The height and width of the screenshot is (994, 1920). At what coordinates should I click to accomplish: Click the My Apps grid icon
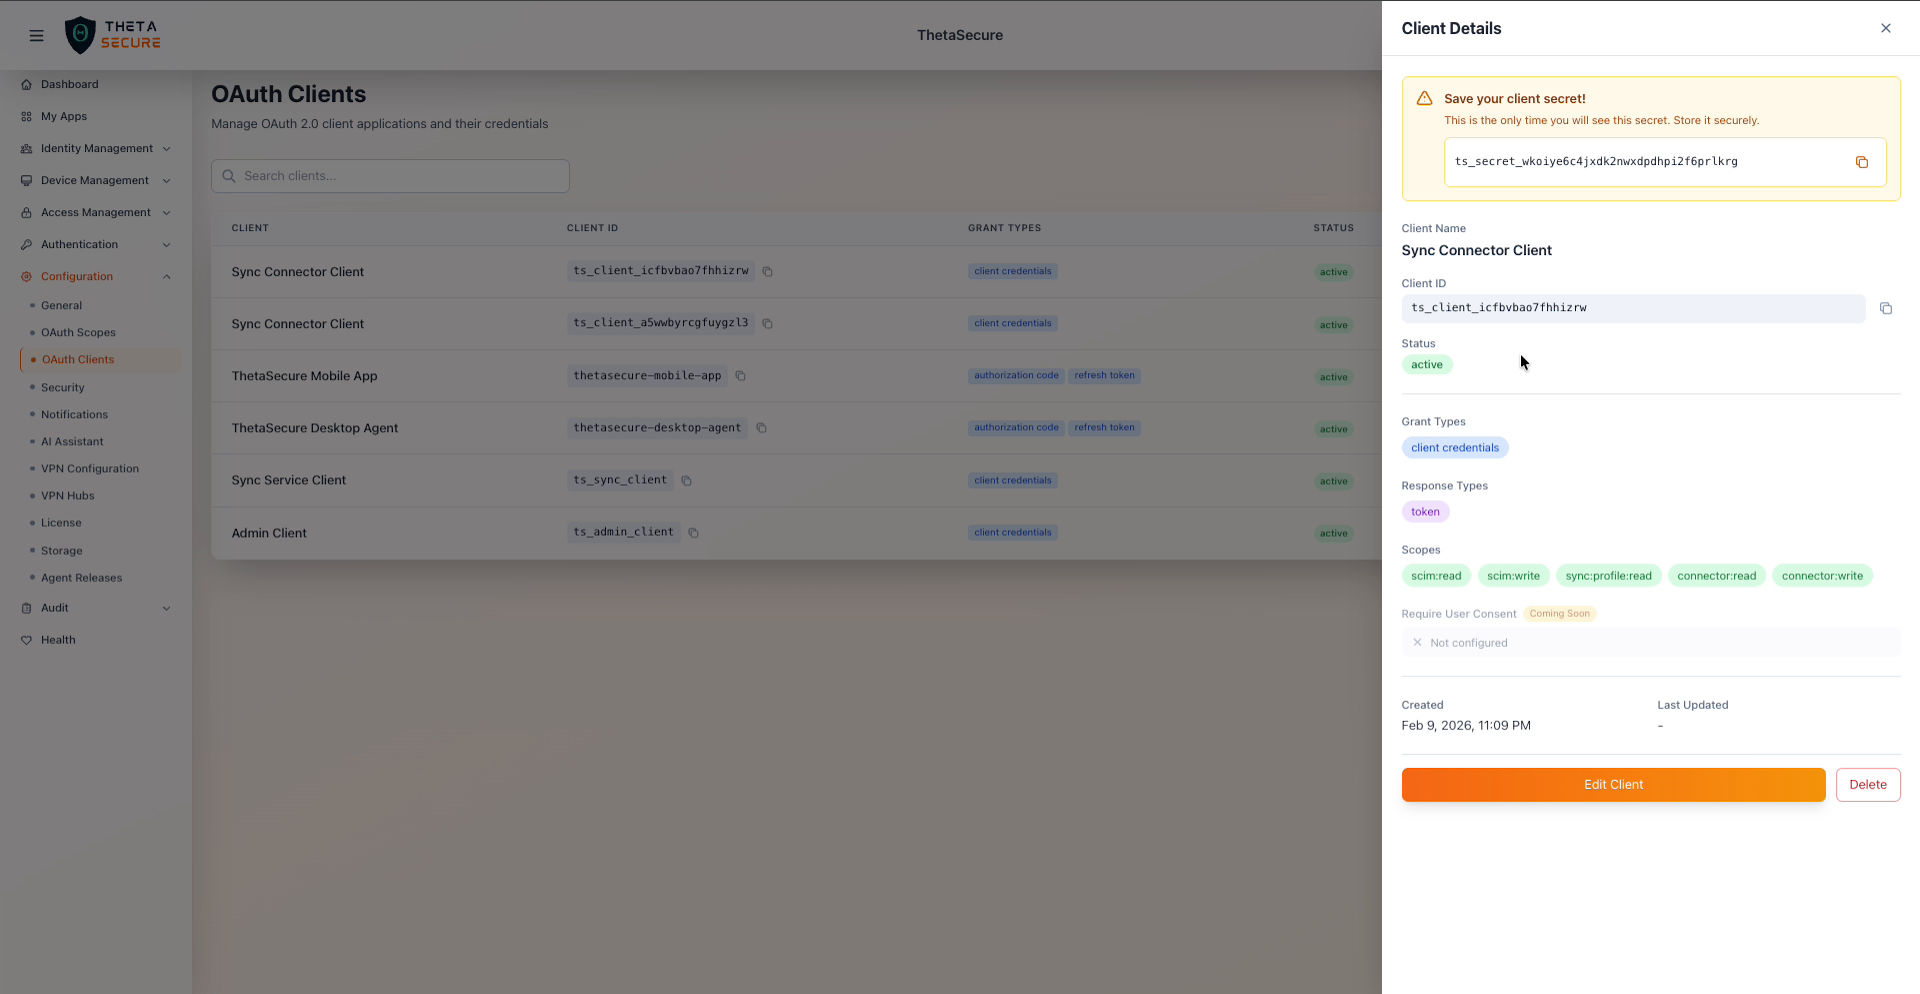tap(25, 116)
